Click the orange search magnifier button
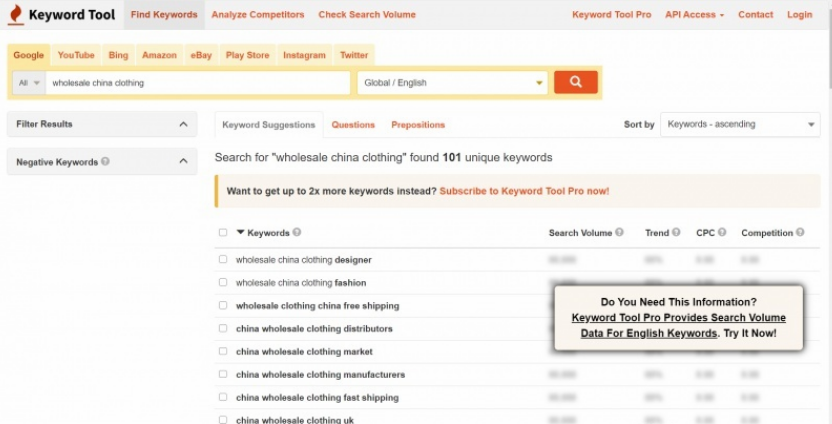 tap(576, 82)
